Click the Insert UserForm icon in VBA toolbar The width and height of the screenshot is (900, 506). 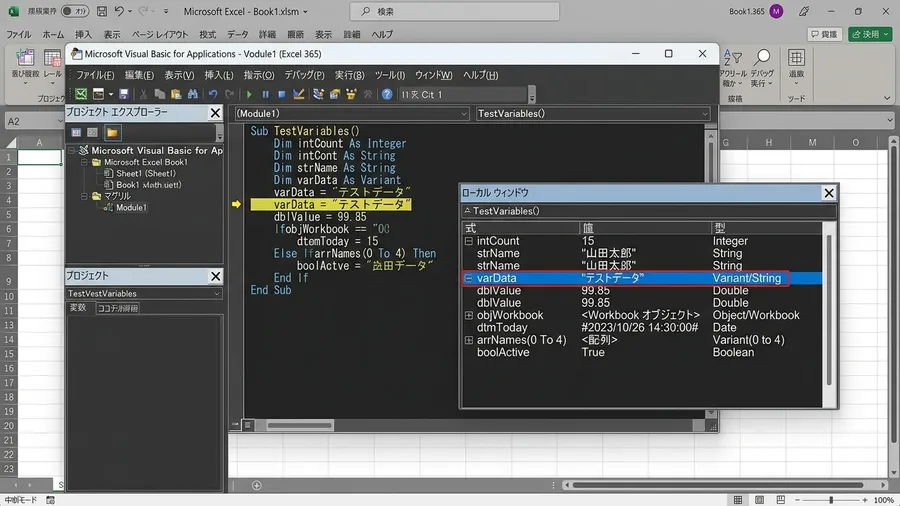[99, 94]
